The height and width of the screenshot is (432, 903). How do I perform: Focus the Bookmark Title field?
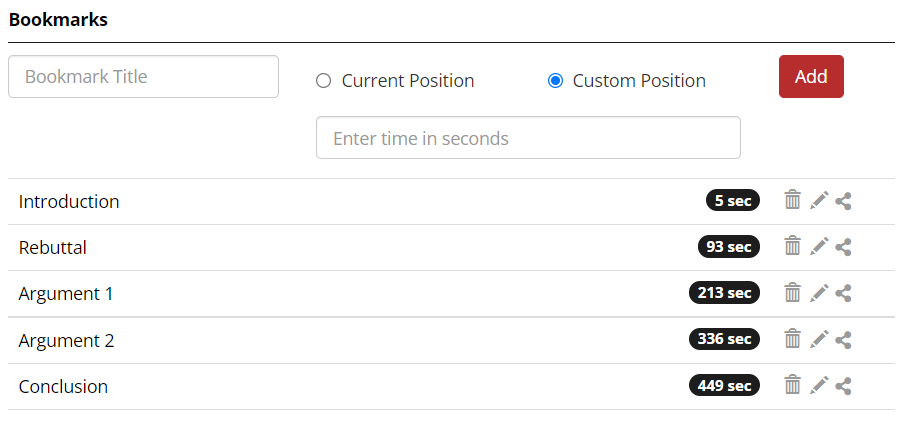pos(143,77)
